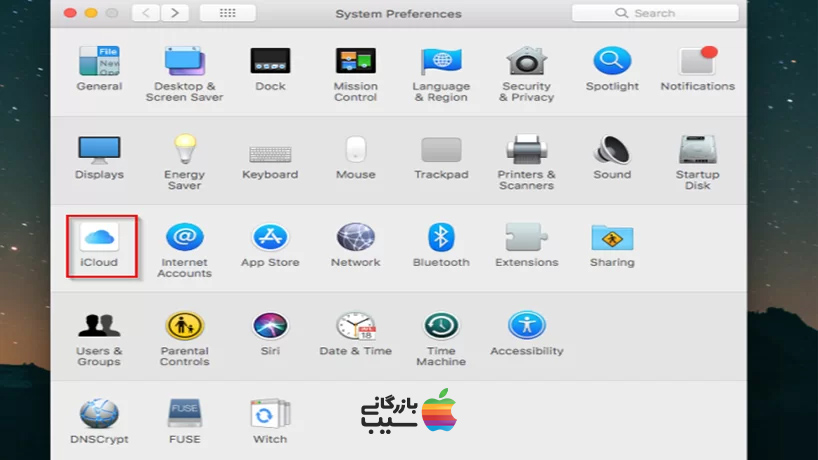Open Siri preferences

[x=270, y=334]
